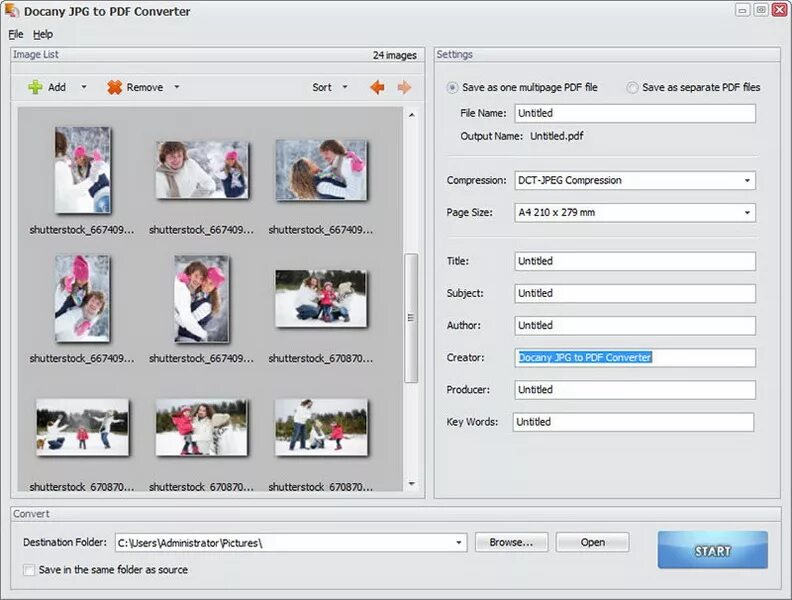
Task: Select second-row left portrait thumbnail
Action: pyautogui.click(x=82, y=298)
